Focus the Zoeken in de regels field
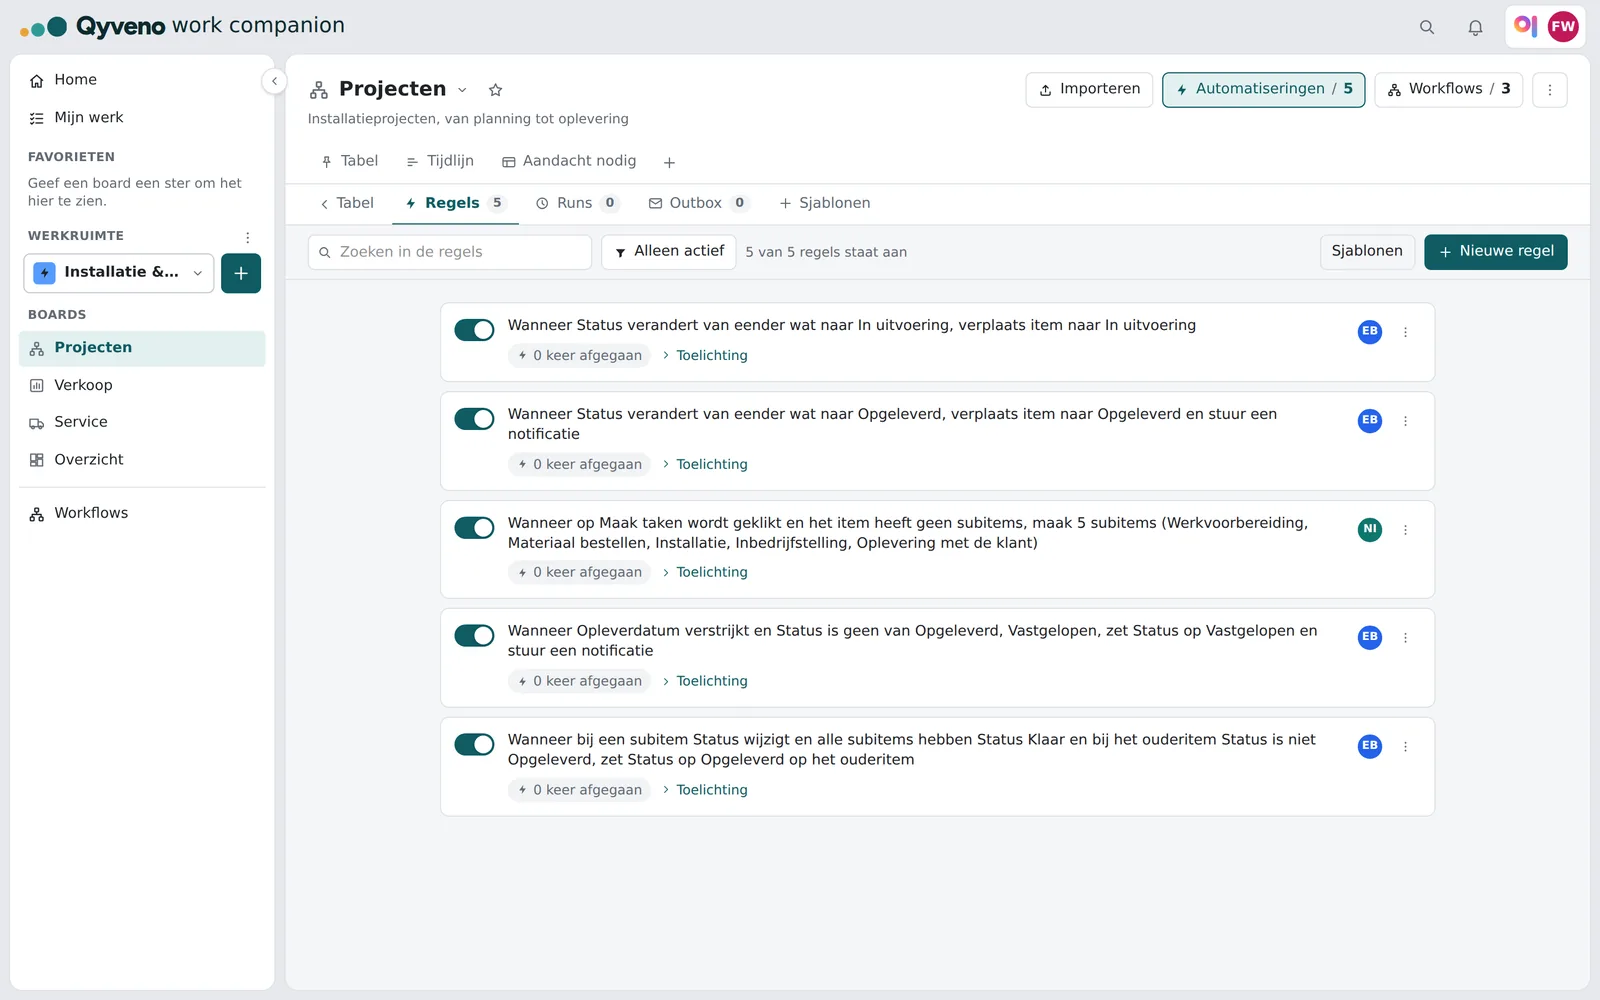Screen dimensions: 1600x1000 pos(450,252)
